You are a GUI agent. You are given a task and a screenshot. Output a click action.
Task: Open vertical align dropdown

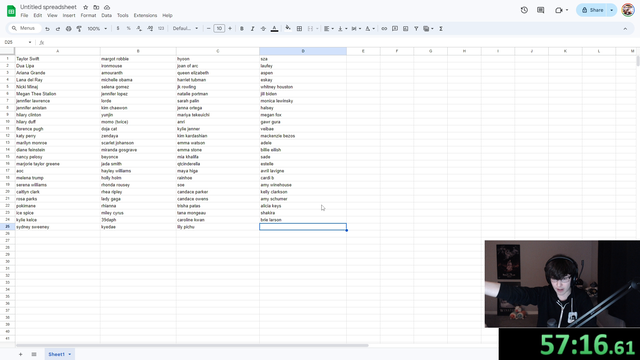click(342, 29)
